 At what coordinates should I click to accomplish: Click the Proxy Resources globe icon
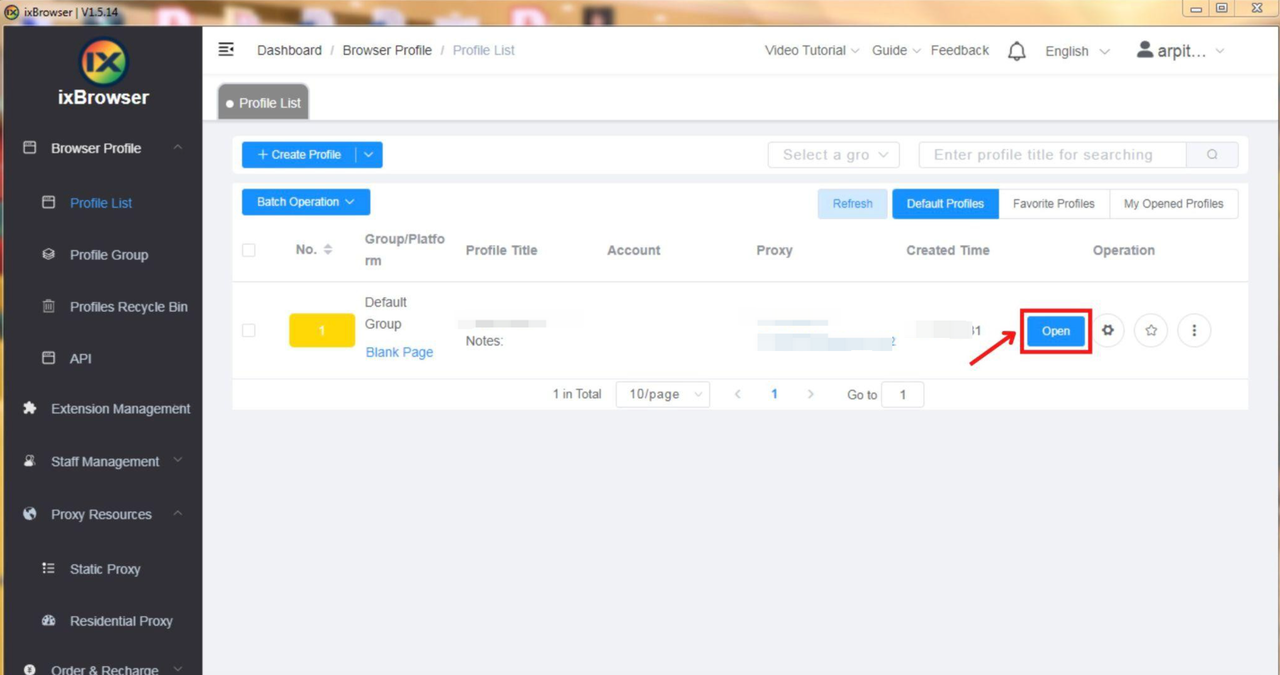point(30,514)
